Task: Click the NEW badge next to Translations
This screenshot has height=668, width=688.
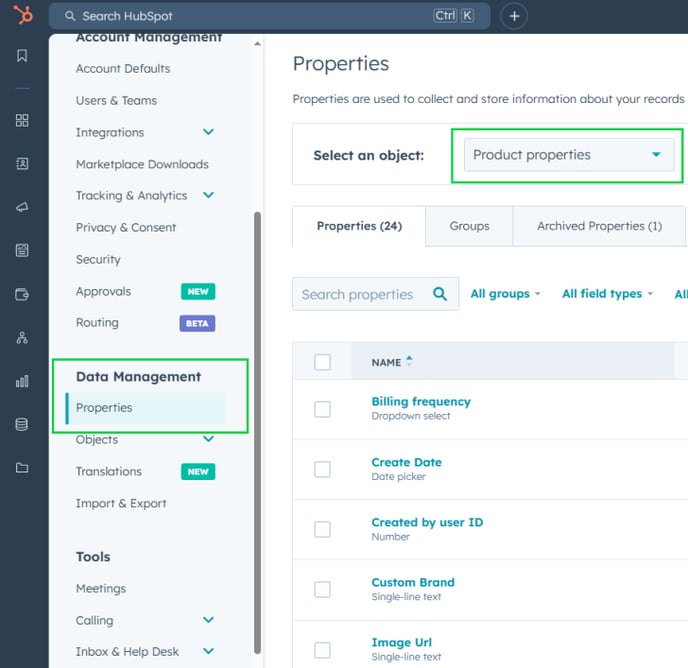Action: pos(198,471)
